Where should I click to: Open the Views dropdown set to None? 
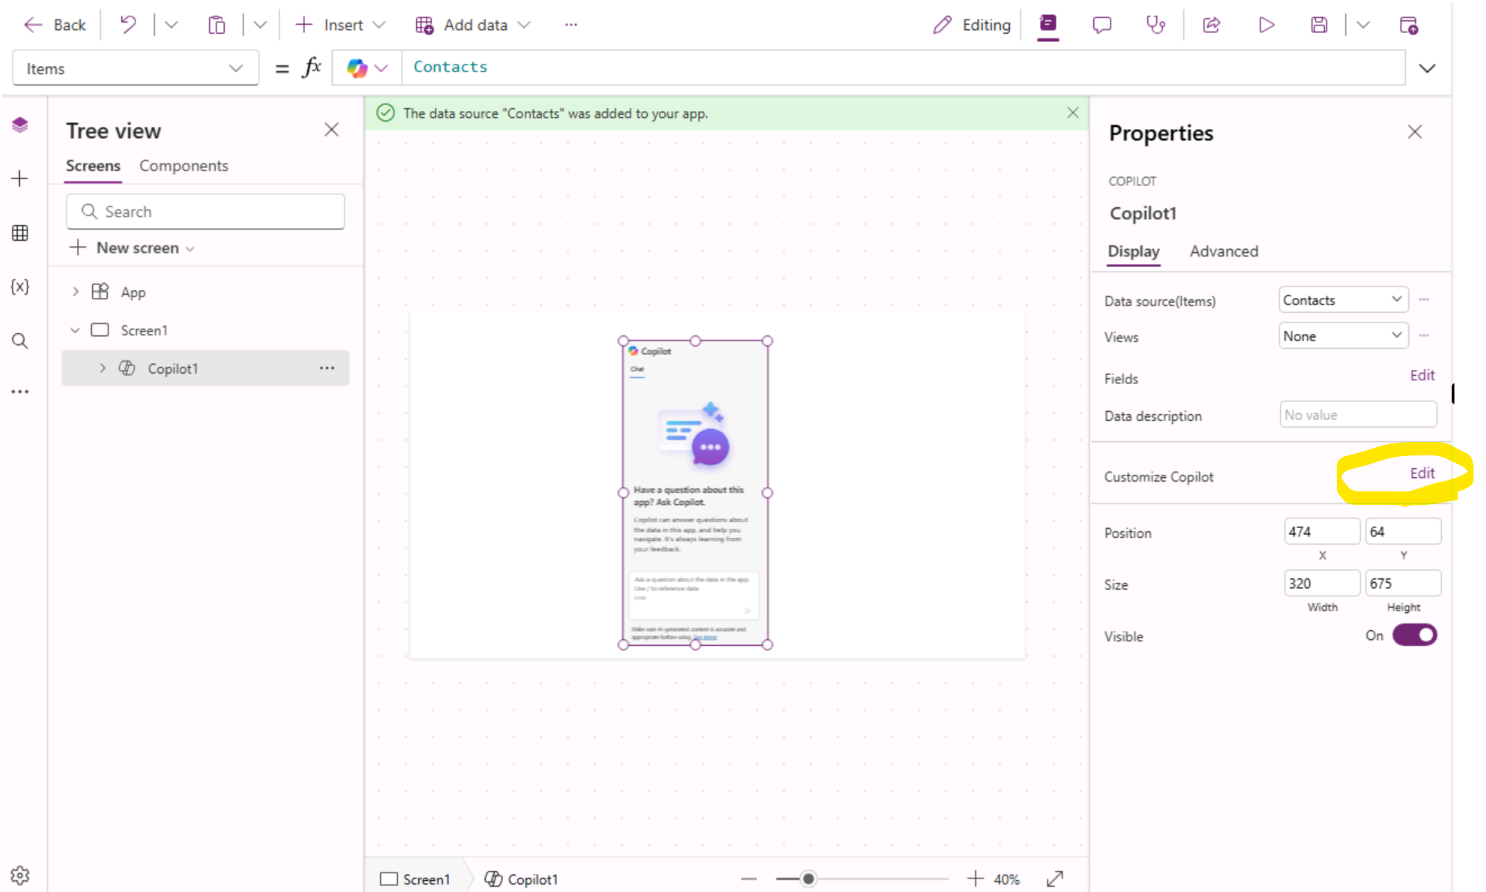(1342, 337)
